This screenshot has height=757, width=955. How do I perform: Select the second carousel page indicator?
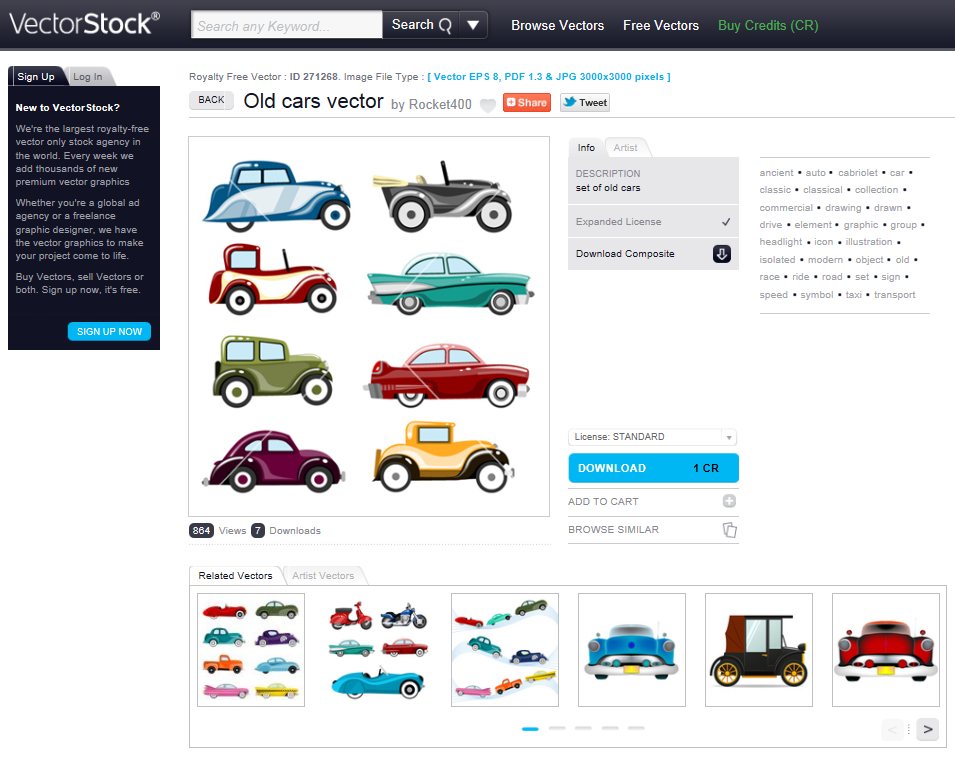point(557,728)
